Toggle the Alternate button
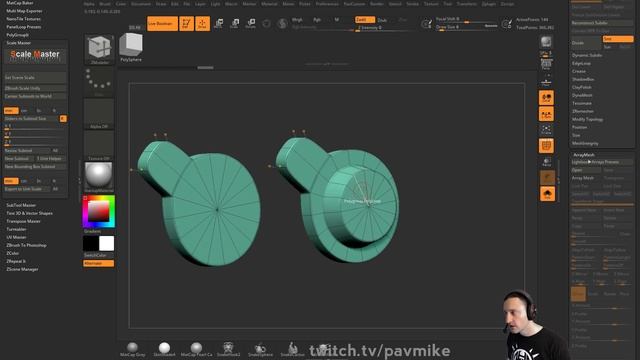Viewport: 640px width, 360px height. click(x=98, y=264)
